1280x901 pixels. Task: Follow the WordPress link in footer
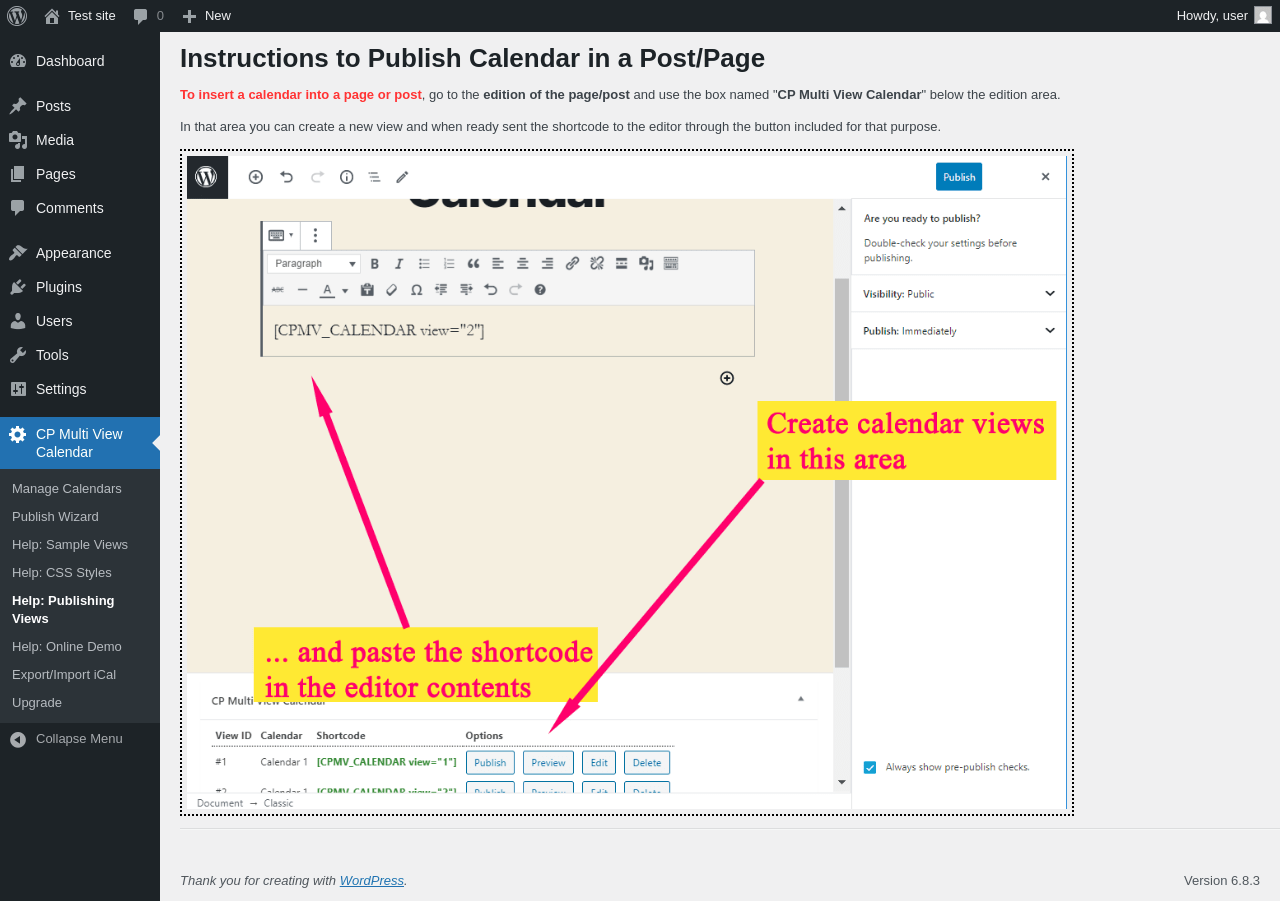click(372, 881)
